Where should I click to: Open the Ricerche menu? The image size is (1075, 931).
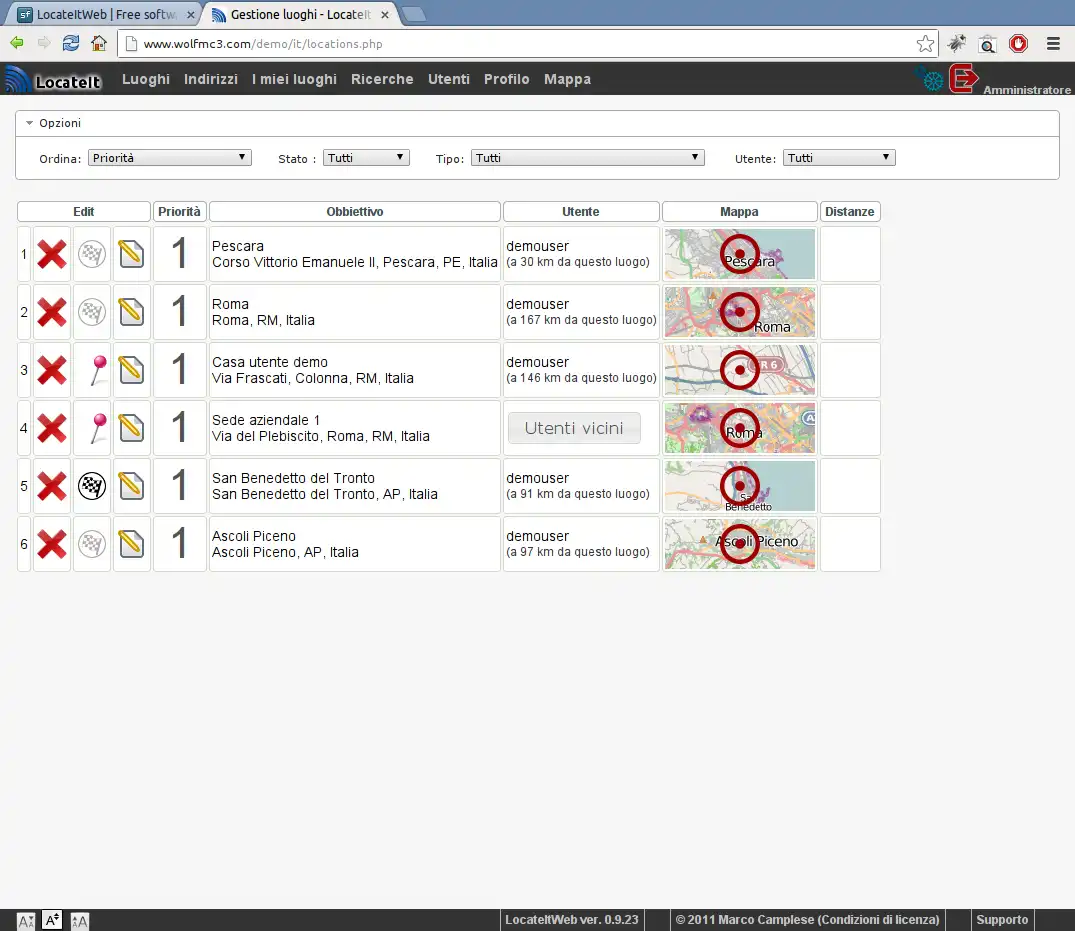pos(382,80)
